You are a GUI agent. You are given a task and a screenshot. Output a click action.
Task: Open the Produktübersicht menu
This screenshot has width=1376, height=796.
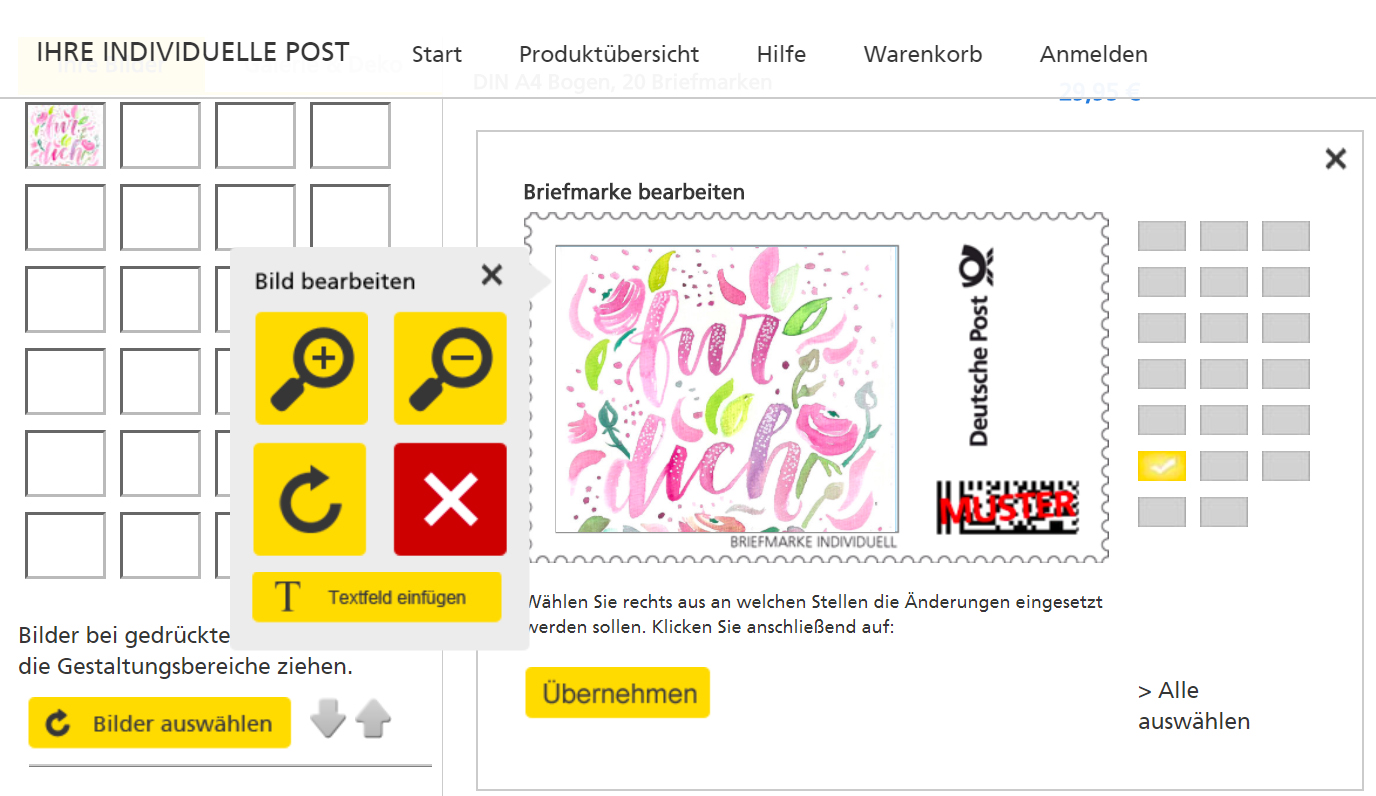pos(609,54)
